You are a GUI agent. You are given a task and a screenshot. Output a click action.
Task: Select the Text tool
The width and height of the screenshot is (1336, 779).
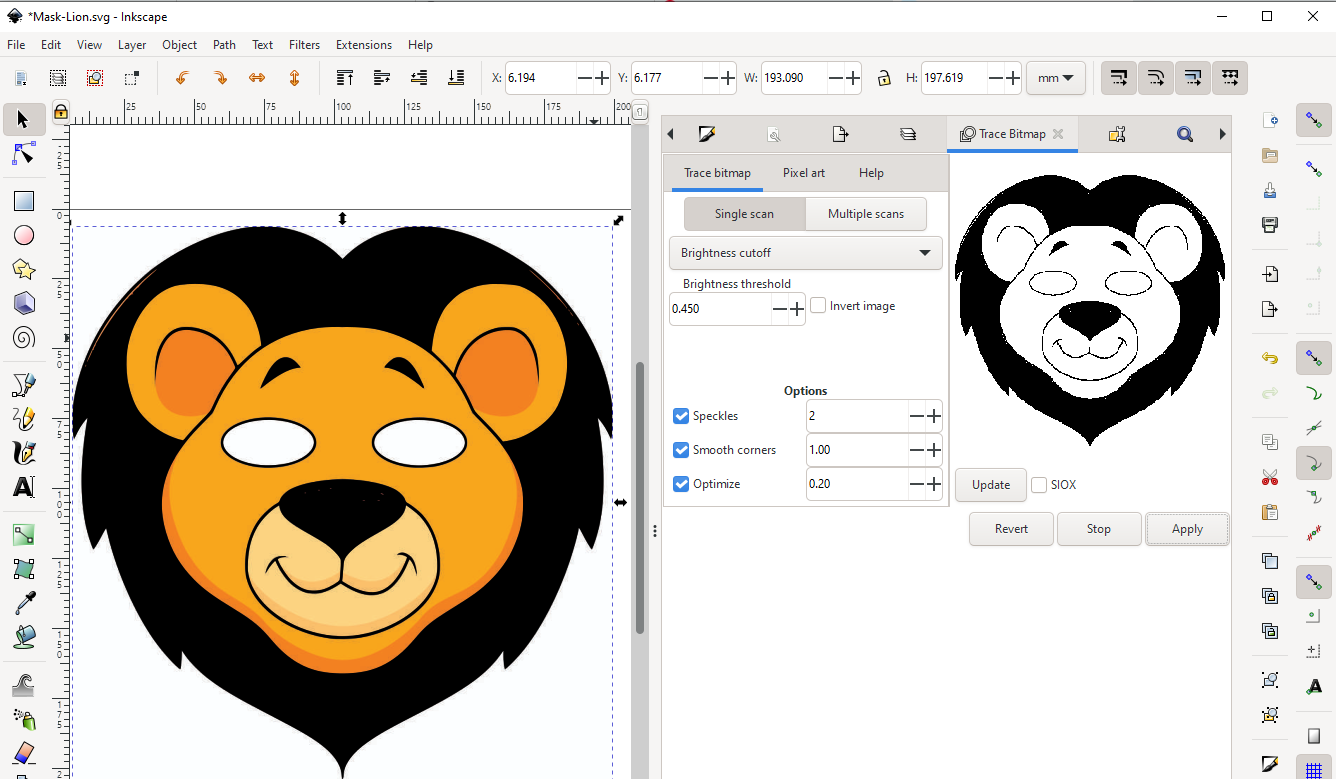24,487
